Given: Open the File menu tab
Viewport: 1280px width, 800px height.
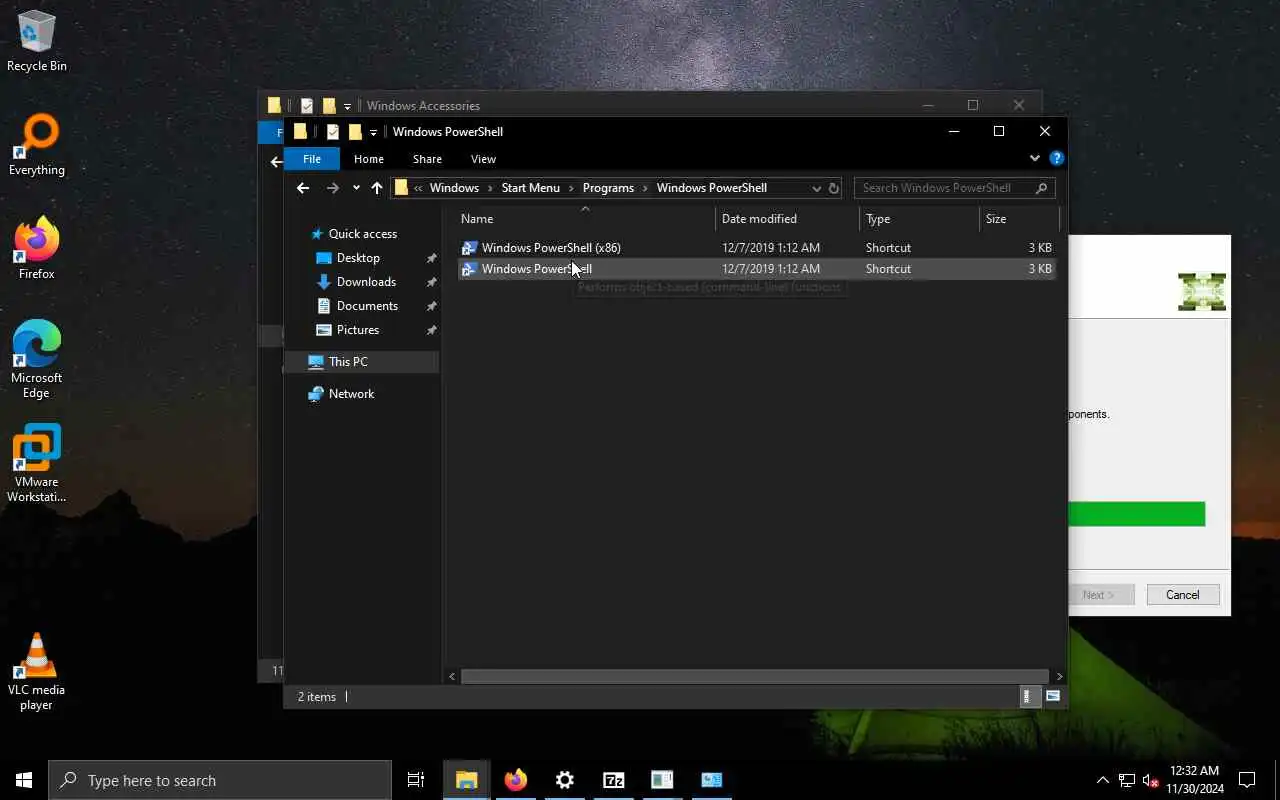Looking at the screenshot, I should coord(312,159).
